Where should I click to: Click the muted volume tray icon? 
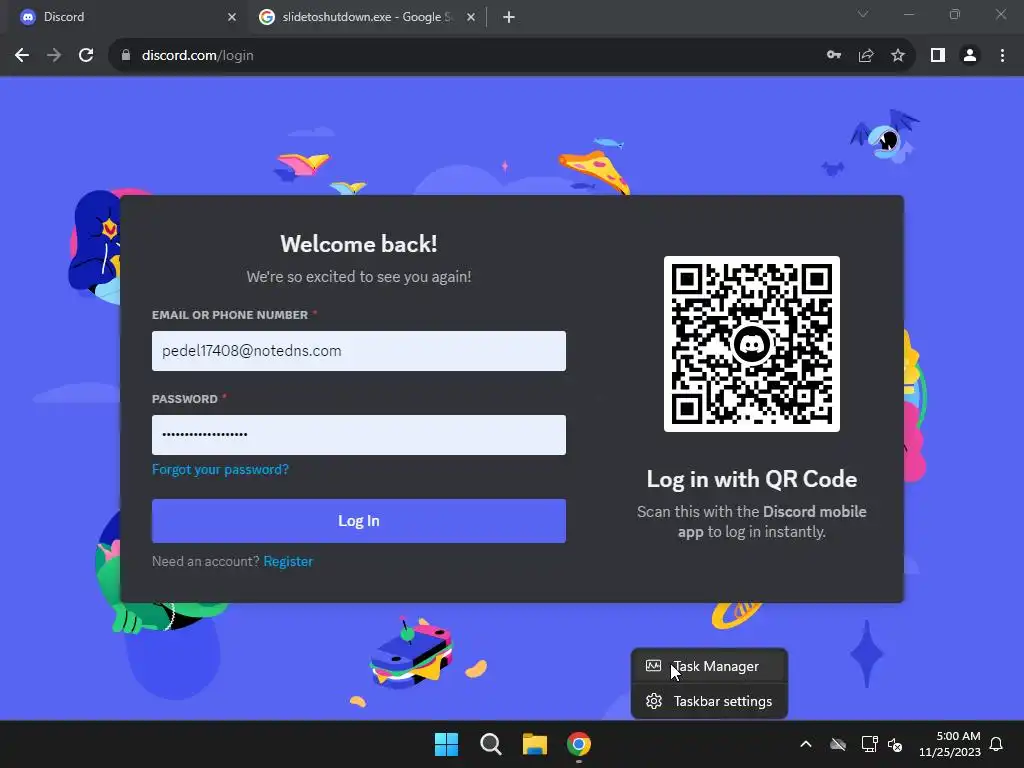tap(895, 744)
